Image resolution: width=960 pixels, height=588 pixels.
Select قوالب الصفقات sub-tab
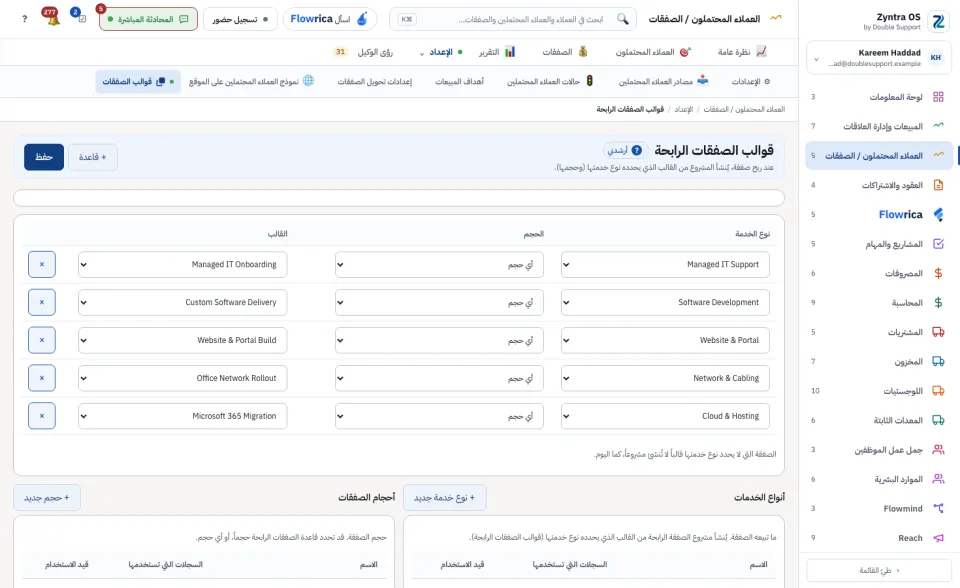(x=138, y=81)
